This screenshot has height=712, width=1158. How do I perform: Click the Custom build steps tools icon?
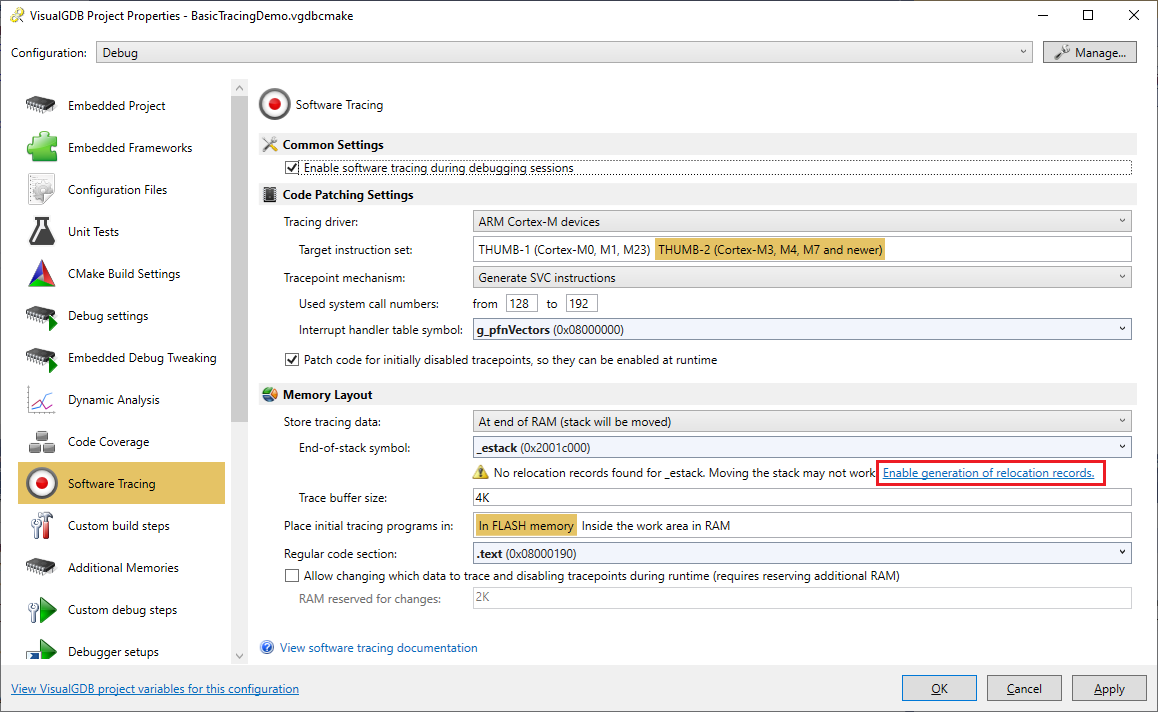41,525
